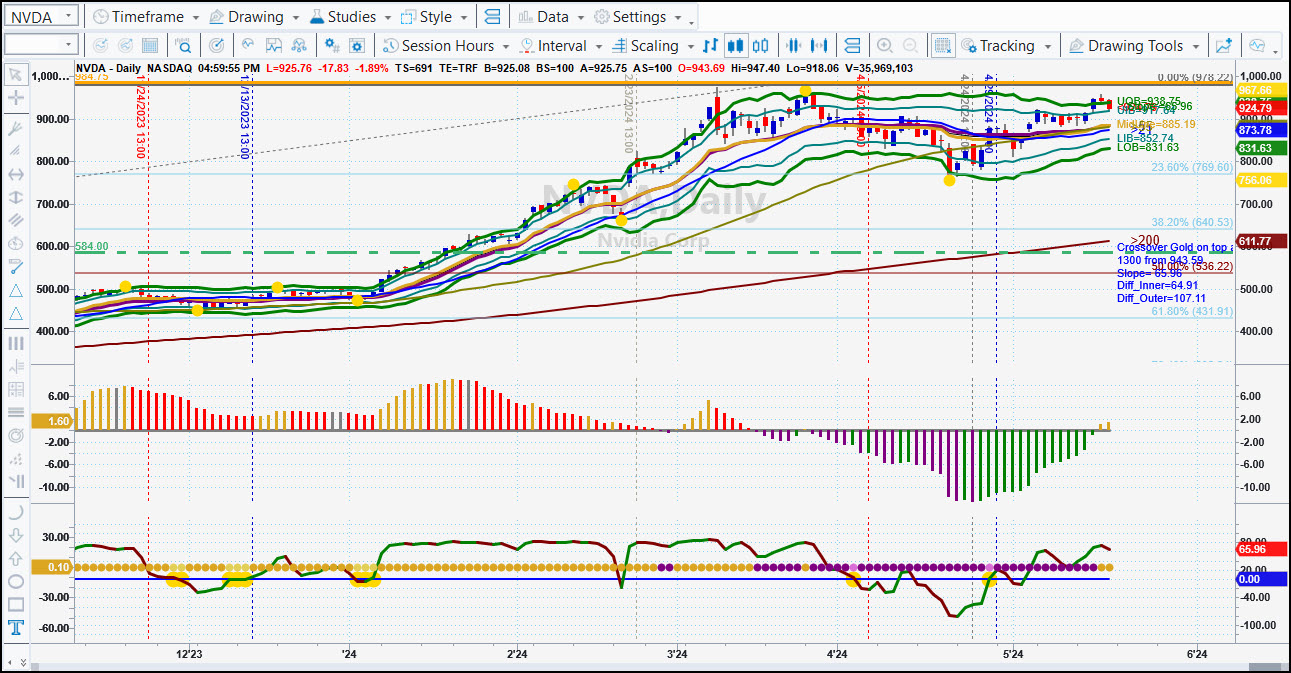Select the arc drawing tool
The width and height of the screenshot is (1291, 673).
click(15, 511)
